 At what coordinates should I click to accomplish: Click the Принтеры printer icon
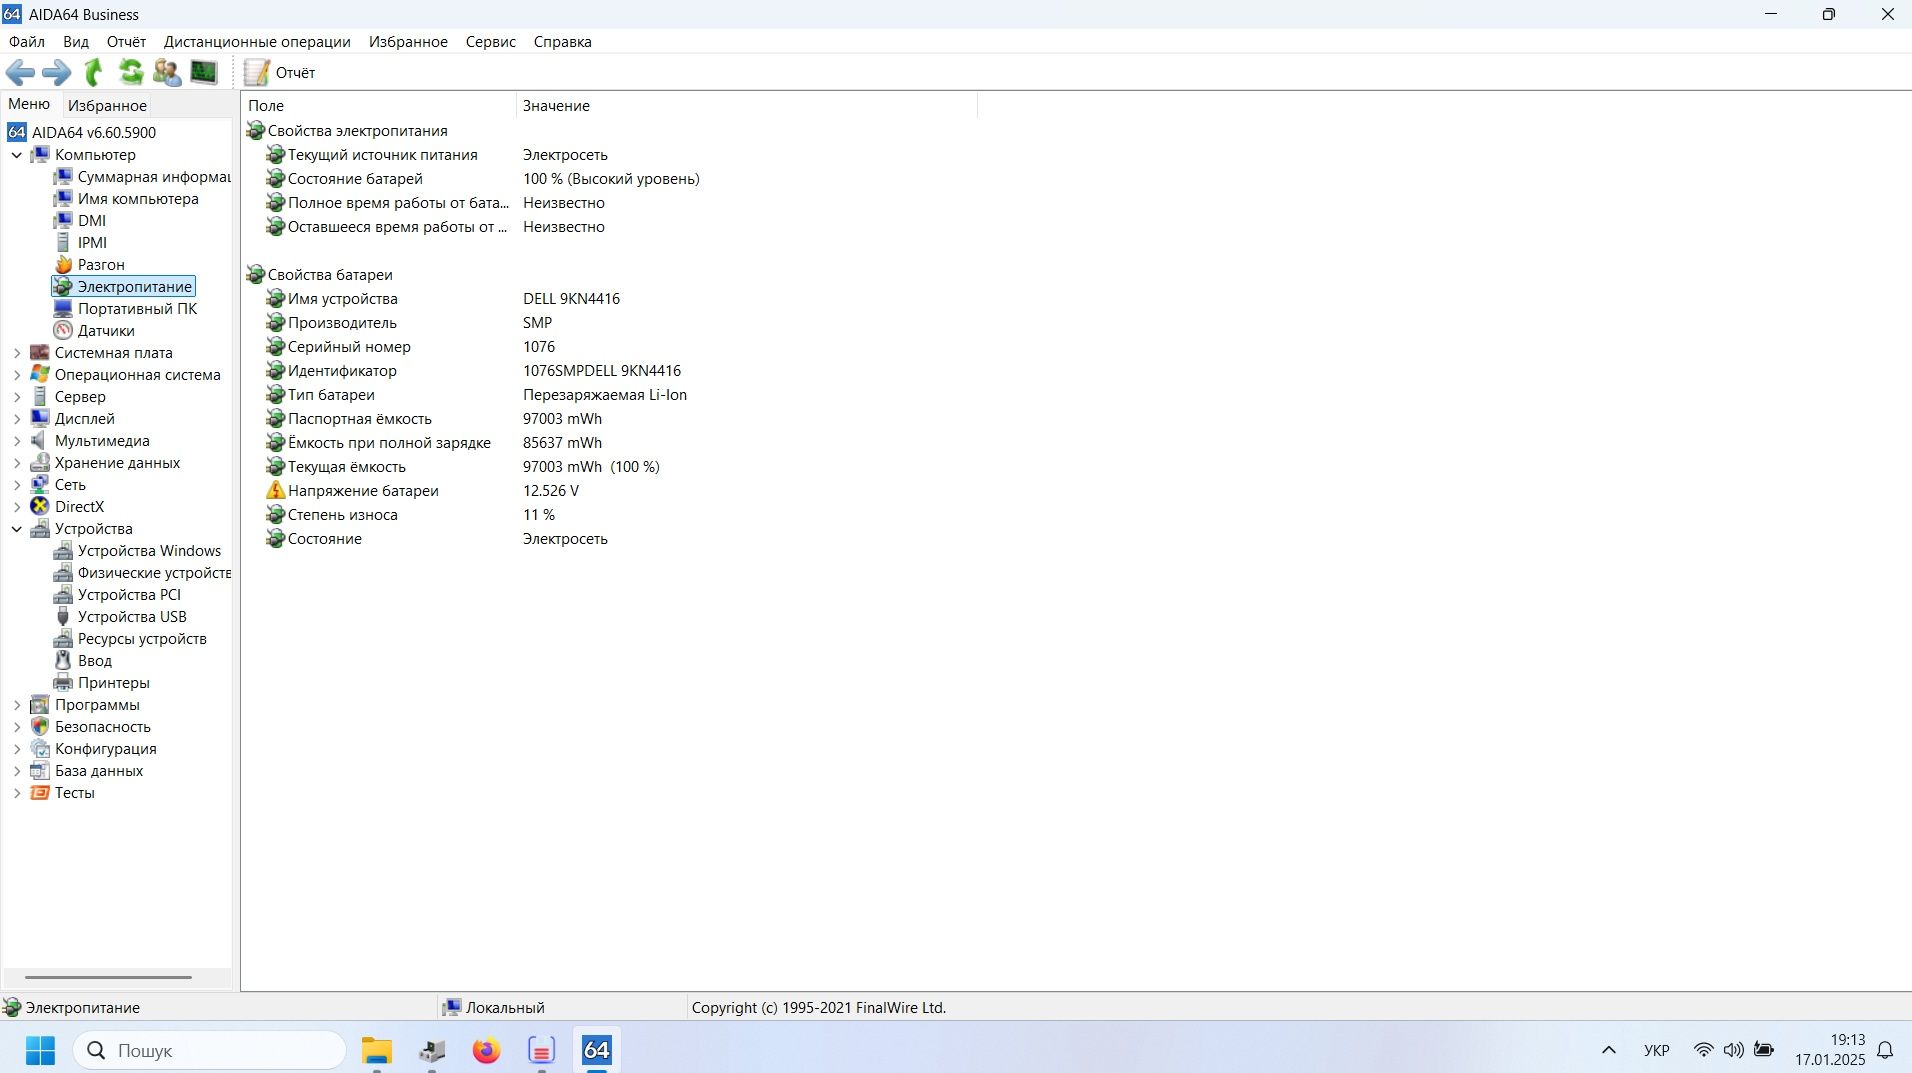[x=63, y=683]
